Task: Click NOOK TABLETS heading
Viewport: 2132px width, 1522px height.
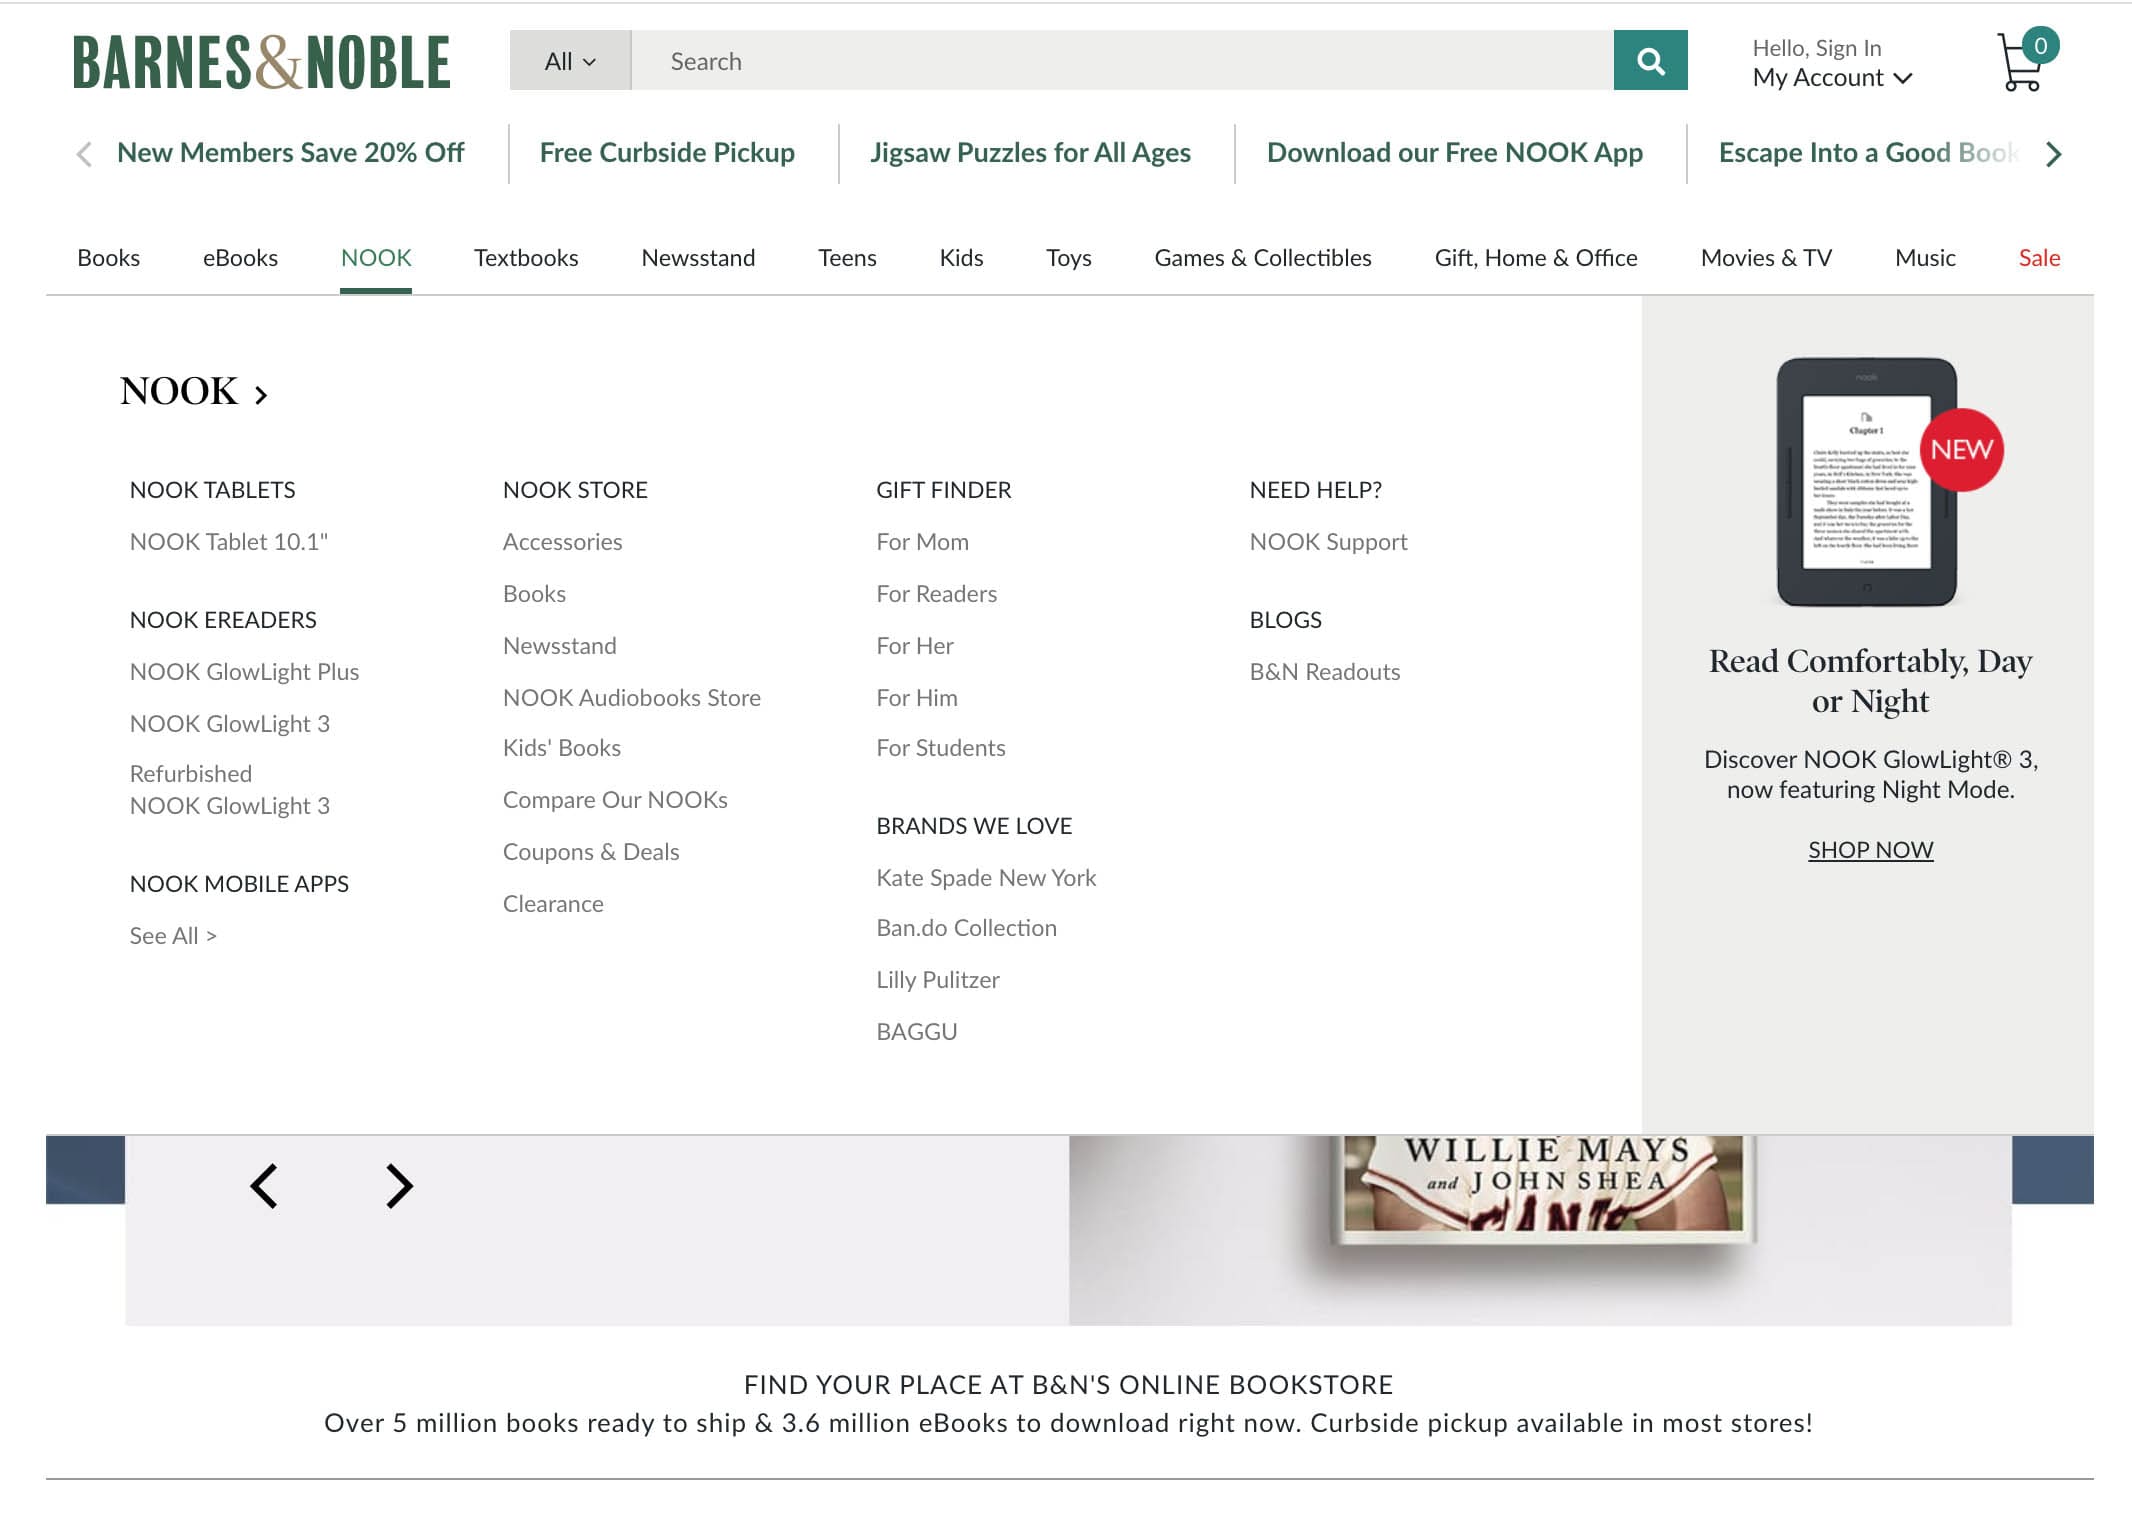Action: click(213, 490)
